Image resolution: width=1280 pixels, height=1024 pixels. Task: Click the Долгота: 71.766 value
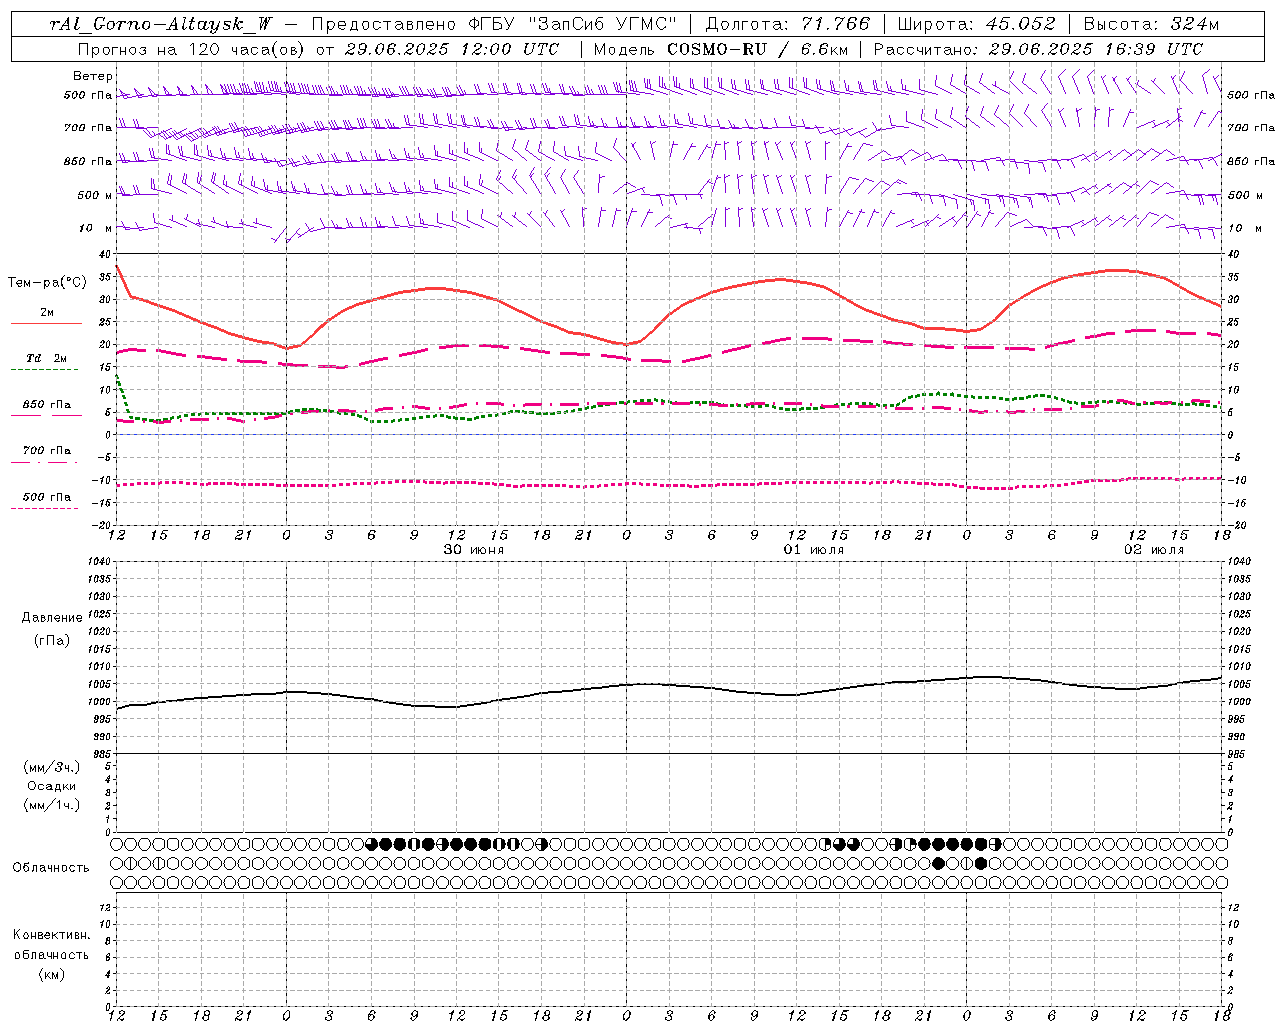[x=788, y=24]
